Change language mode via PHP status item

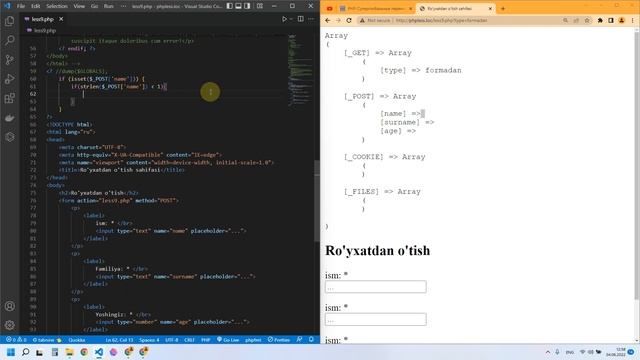click(206, 340)
